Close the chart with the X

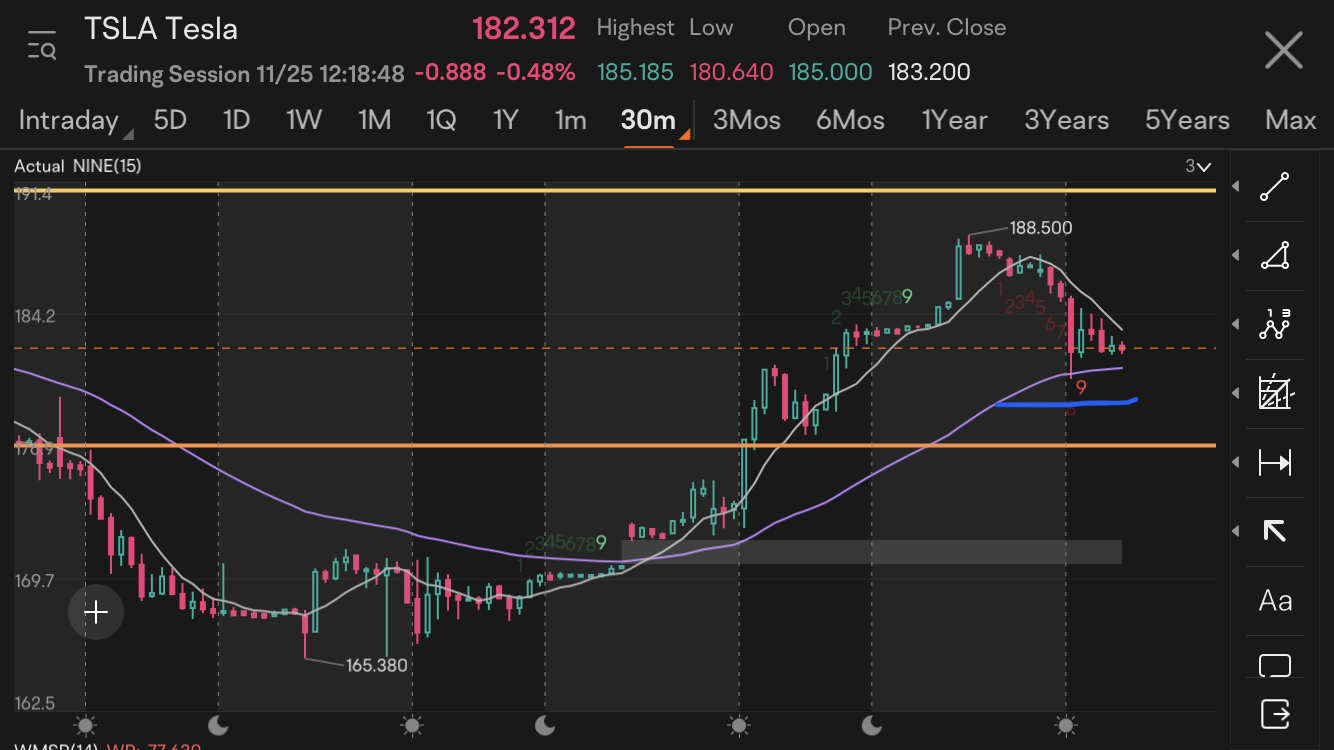[1283, 49]
